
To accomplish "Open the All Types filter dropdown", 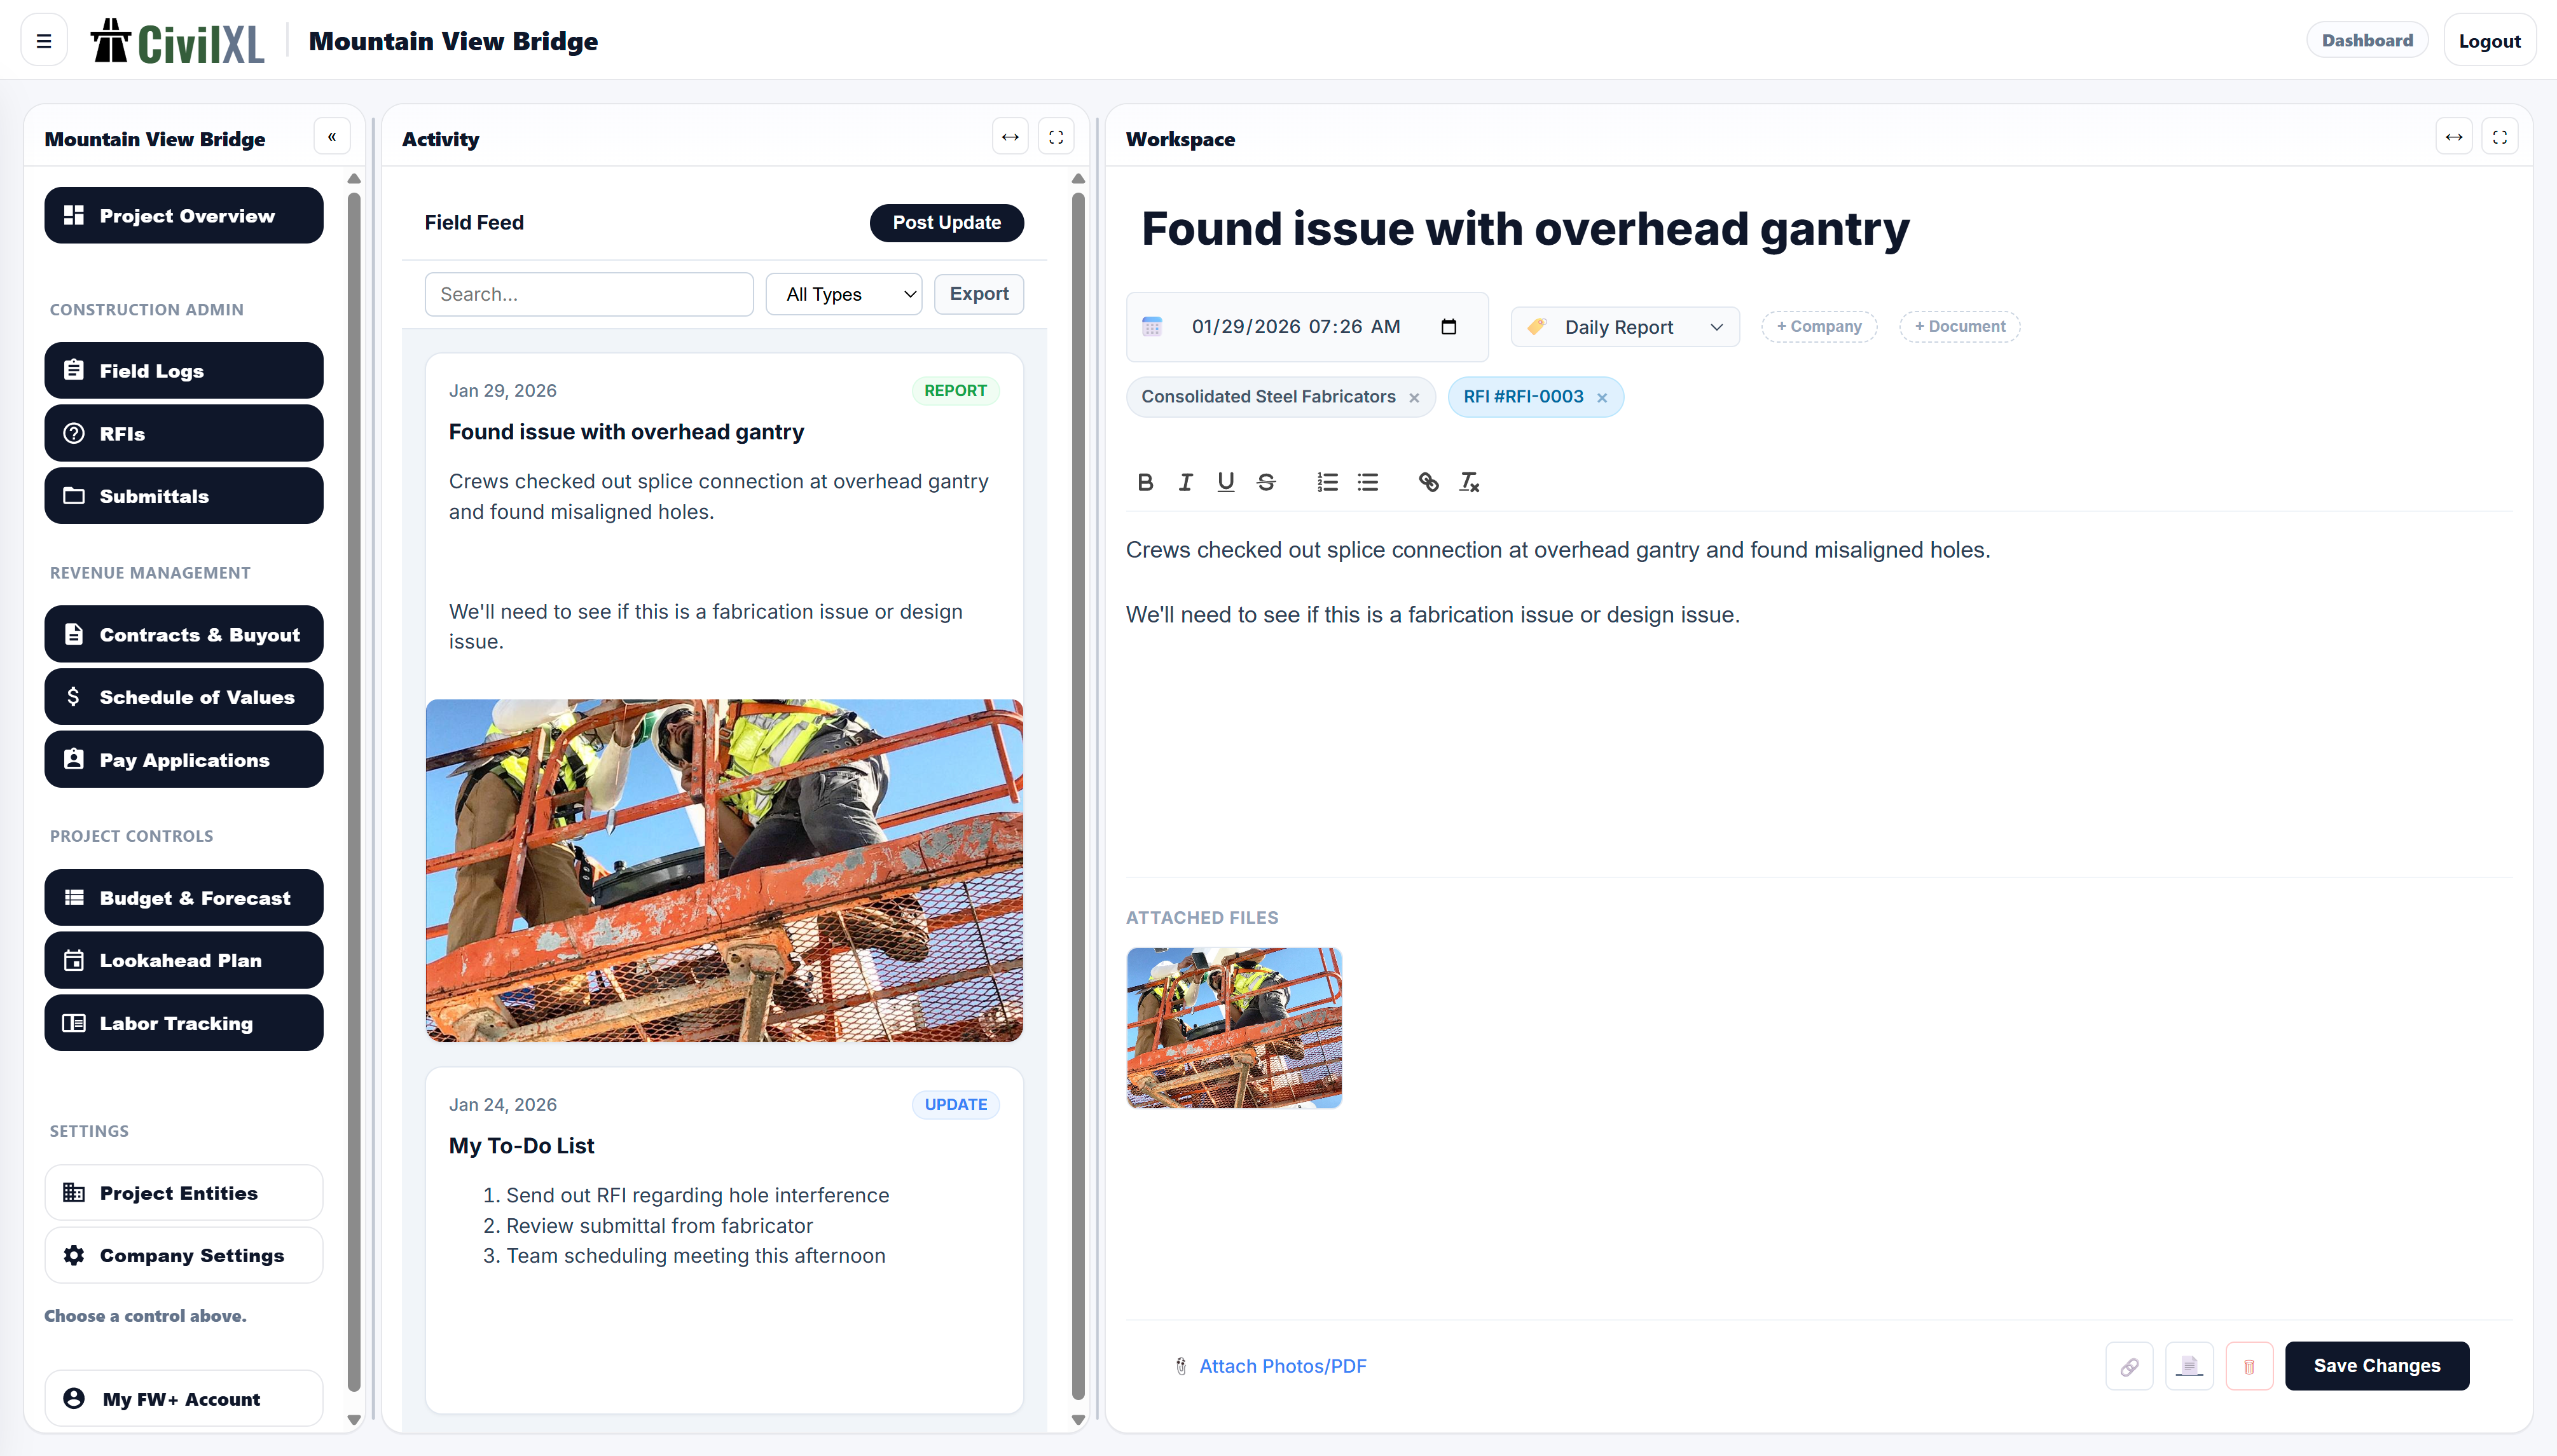I will 843,294.
